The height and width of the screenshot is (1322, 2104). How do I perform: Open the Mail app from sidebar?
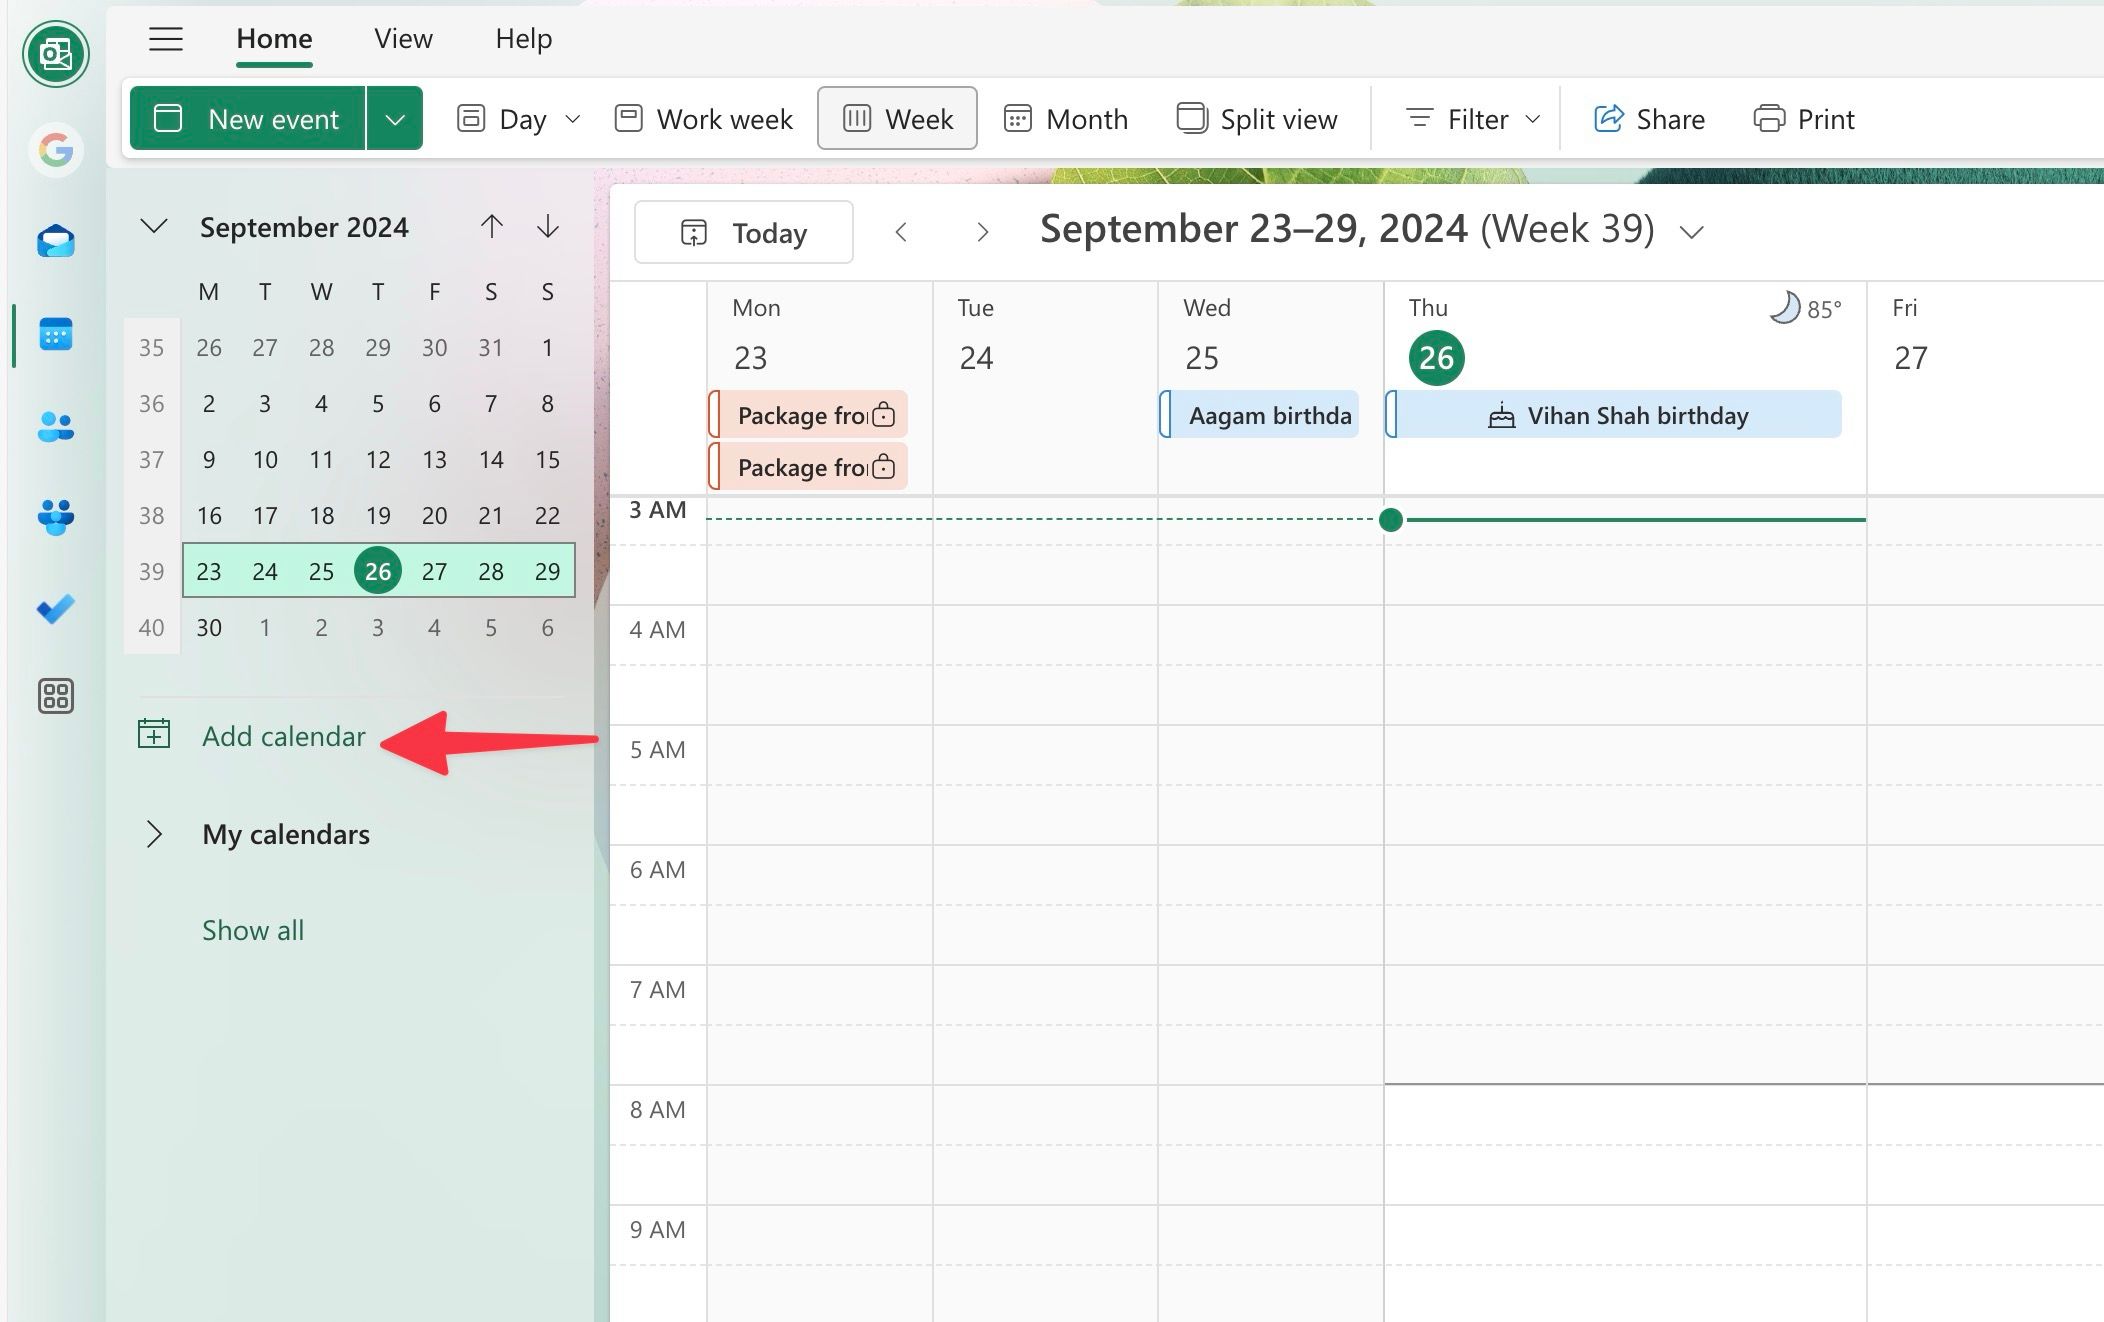[x=57, y=241]
